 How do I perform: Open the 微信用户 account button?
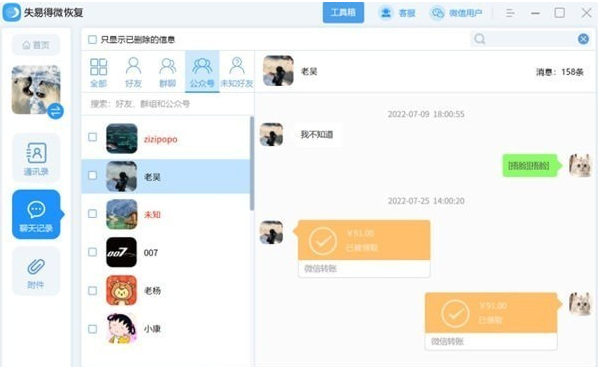click(456, 13)
